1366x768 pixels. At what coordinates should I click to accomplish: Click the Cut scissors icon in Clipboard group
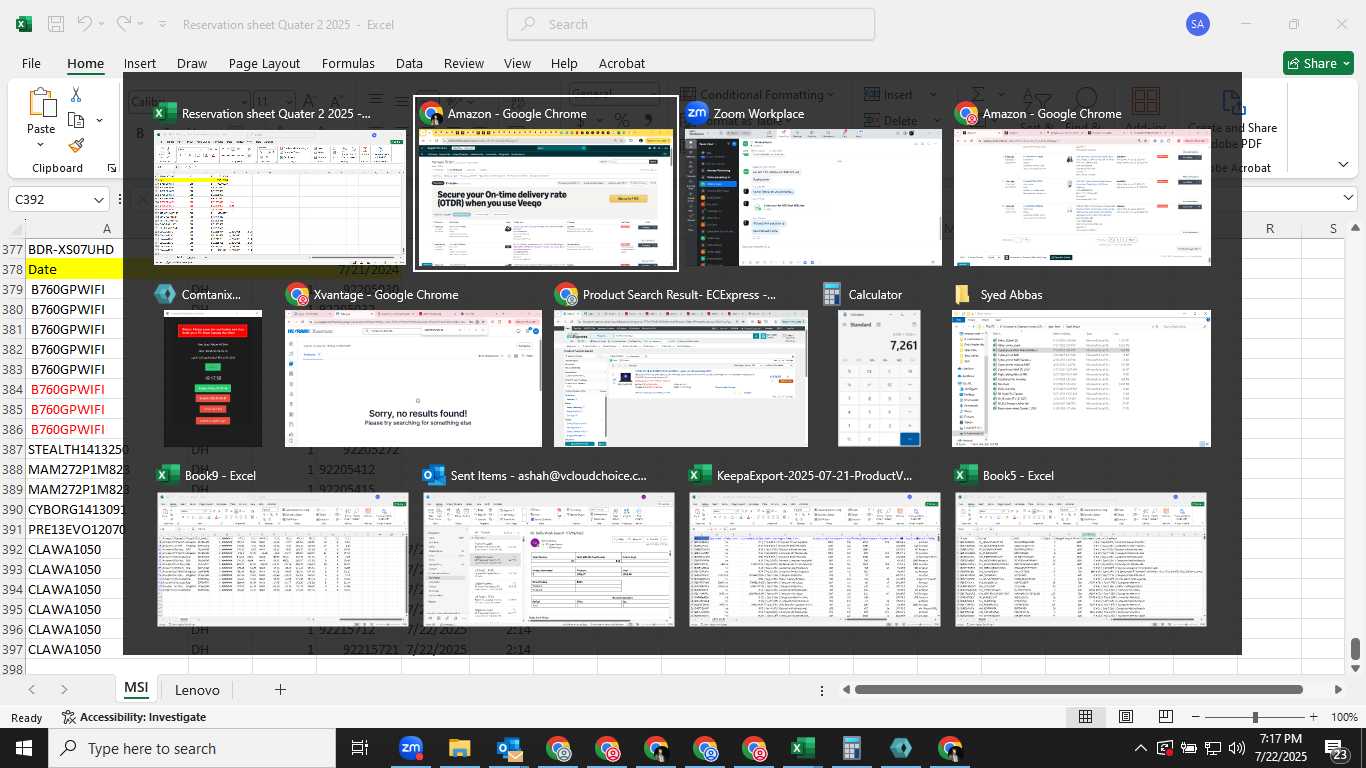pos(76,95)
